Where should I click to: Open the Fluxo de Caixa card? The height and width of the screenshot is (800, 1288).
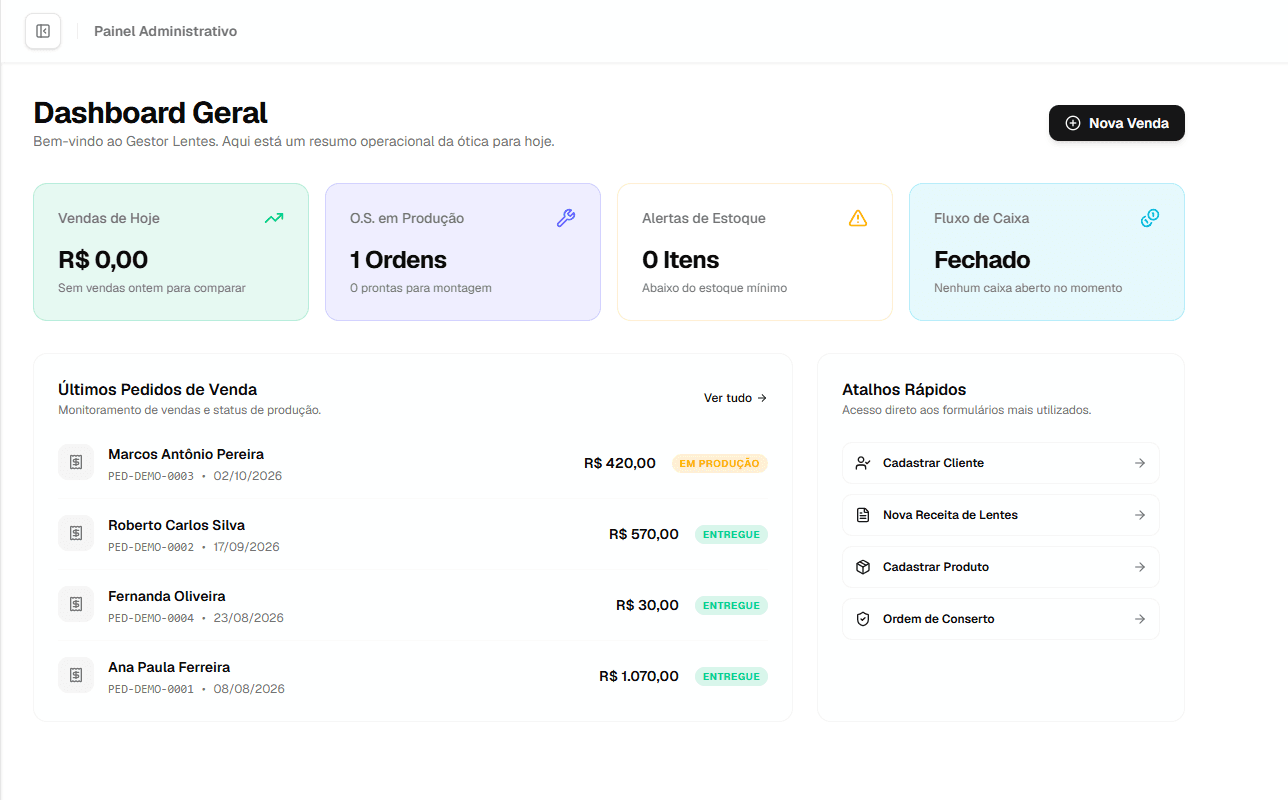(x=1047, y=252)
